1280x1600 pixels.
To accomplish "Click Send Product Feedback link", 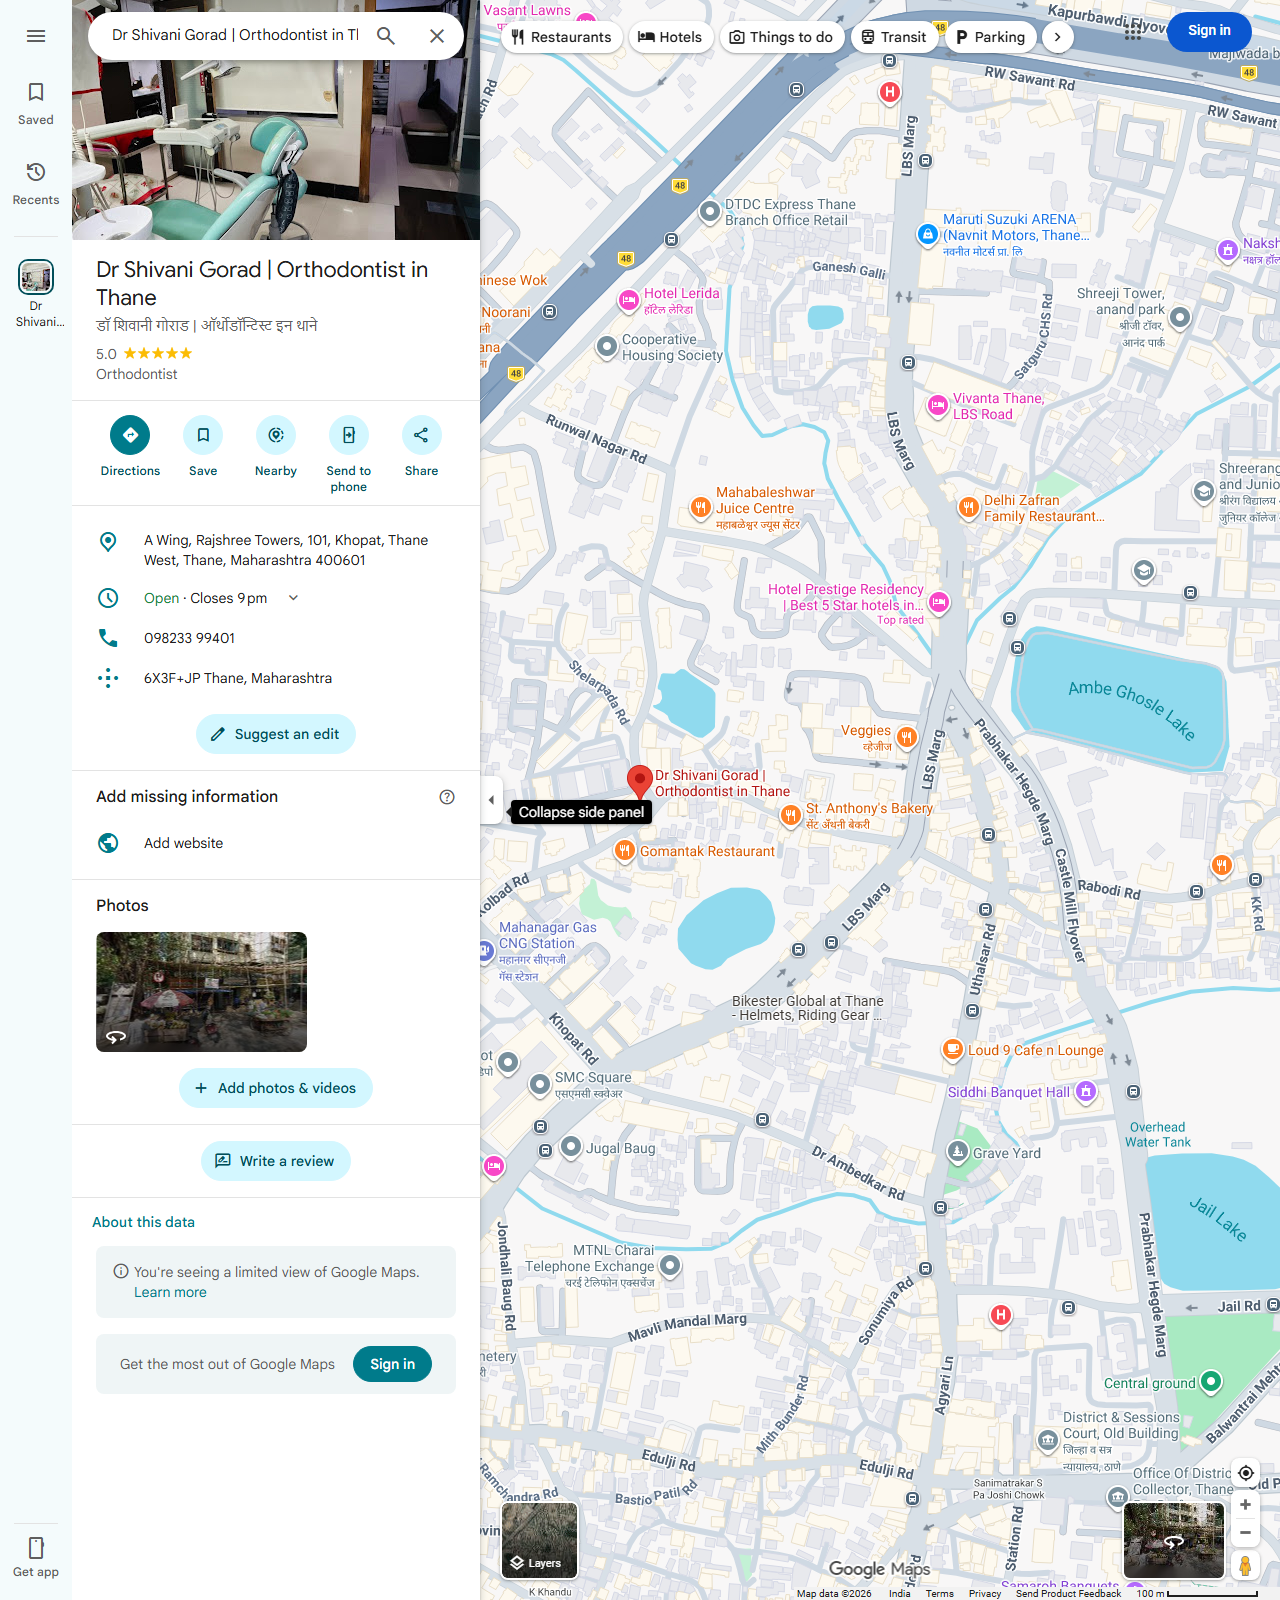I will click(1068, 1593).
